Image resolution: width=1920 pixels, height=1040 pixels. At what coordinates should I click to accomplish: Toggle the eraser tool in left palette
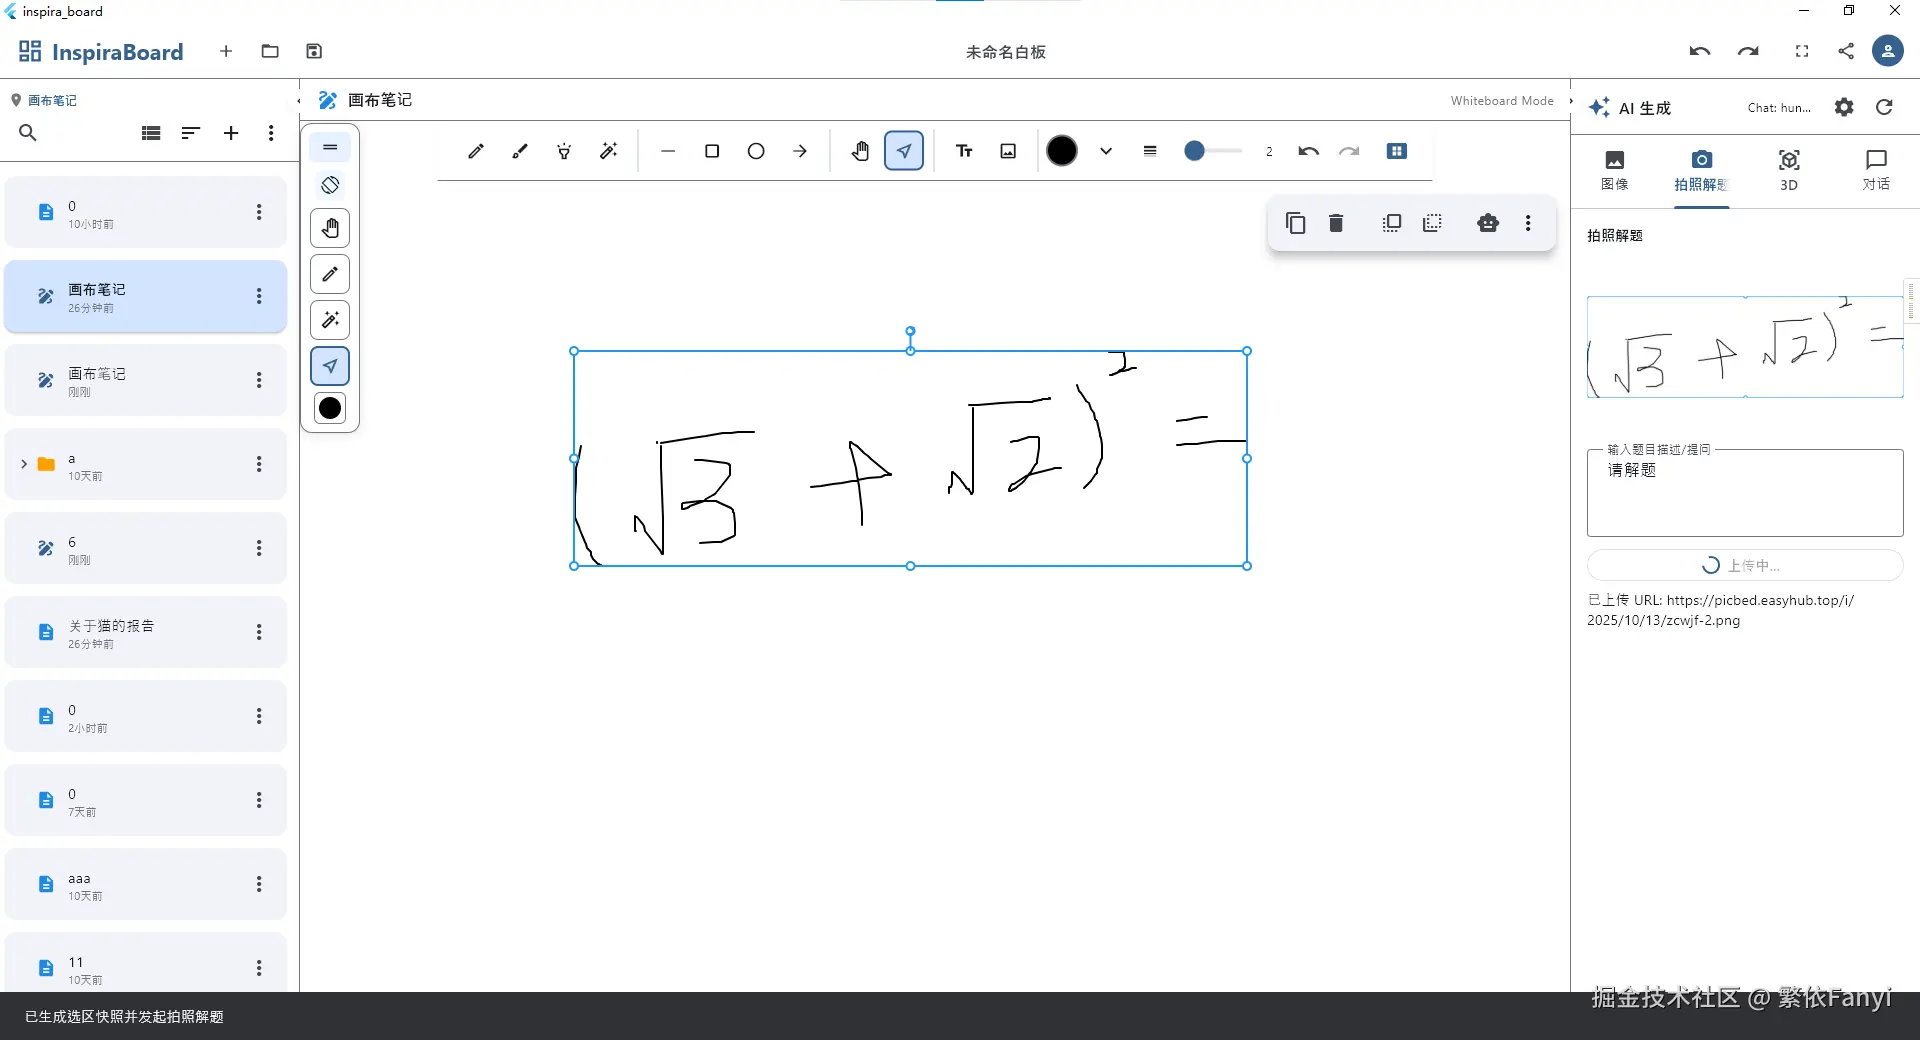tap(330, 184)
